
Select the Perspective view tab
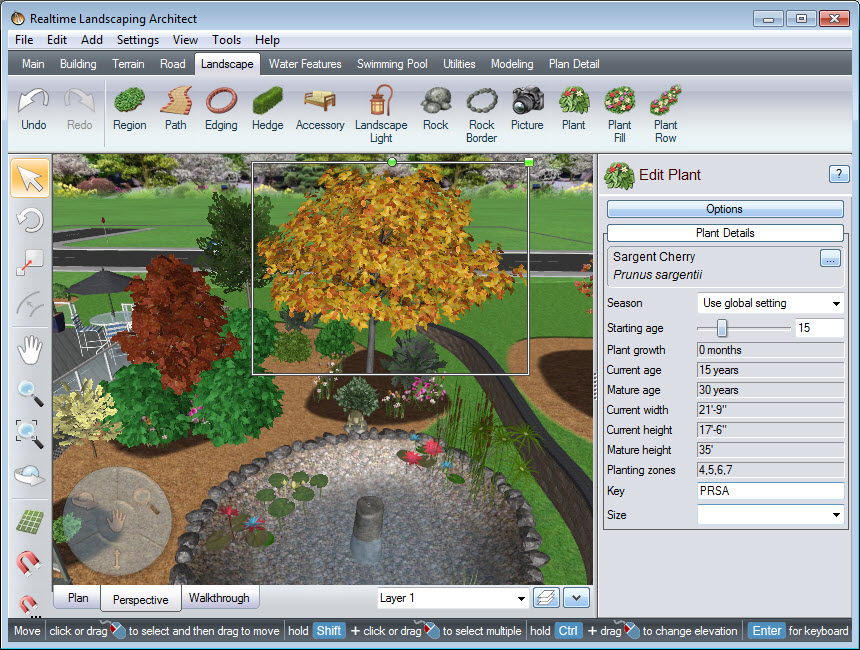[140, 600]
